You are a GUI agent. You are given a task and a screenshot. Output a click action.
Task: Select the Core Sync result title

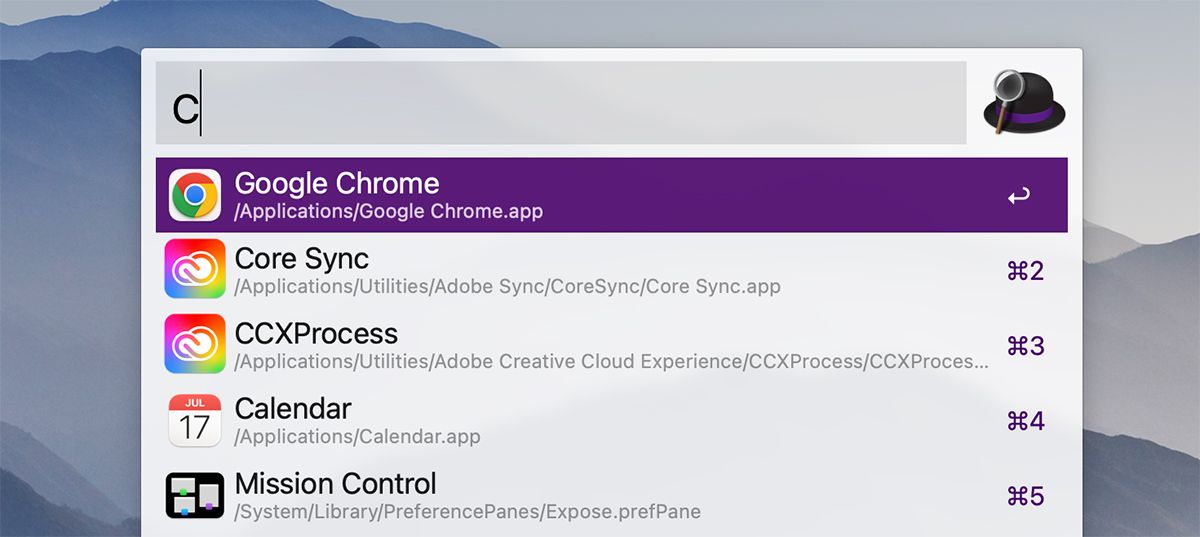302,259
